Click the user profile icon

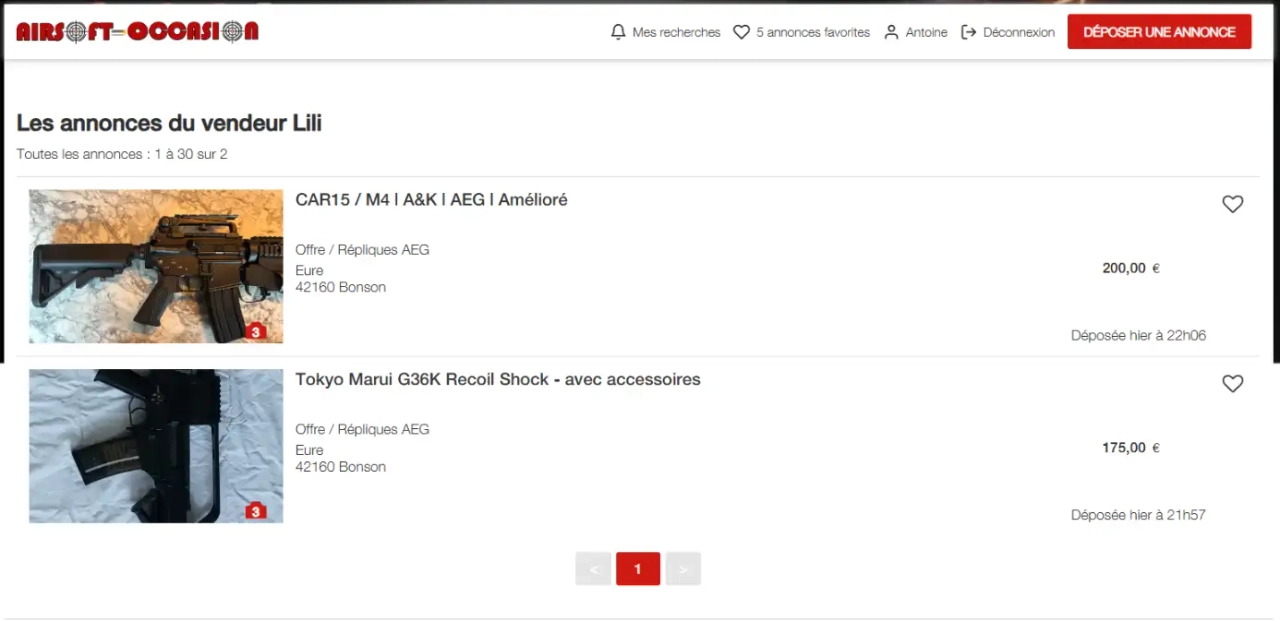pos(891,32)
